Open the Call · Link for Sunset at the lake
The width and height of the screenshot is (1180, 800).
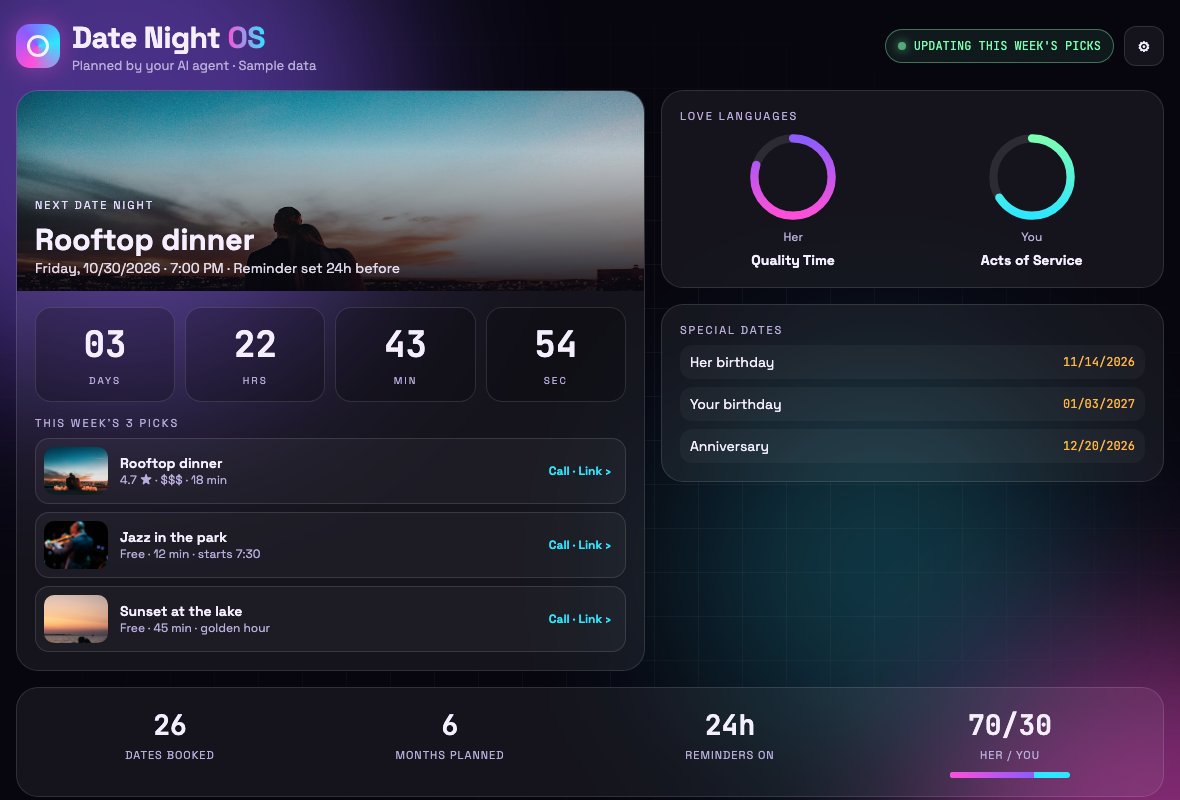click(x=579, y=619)
